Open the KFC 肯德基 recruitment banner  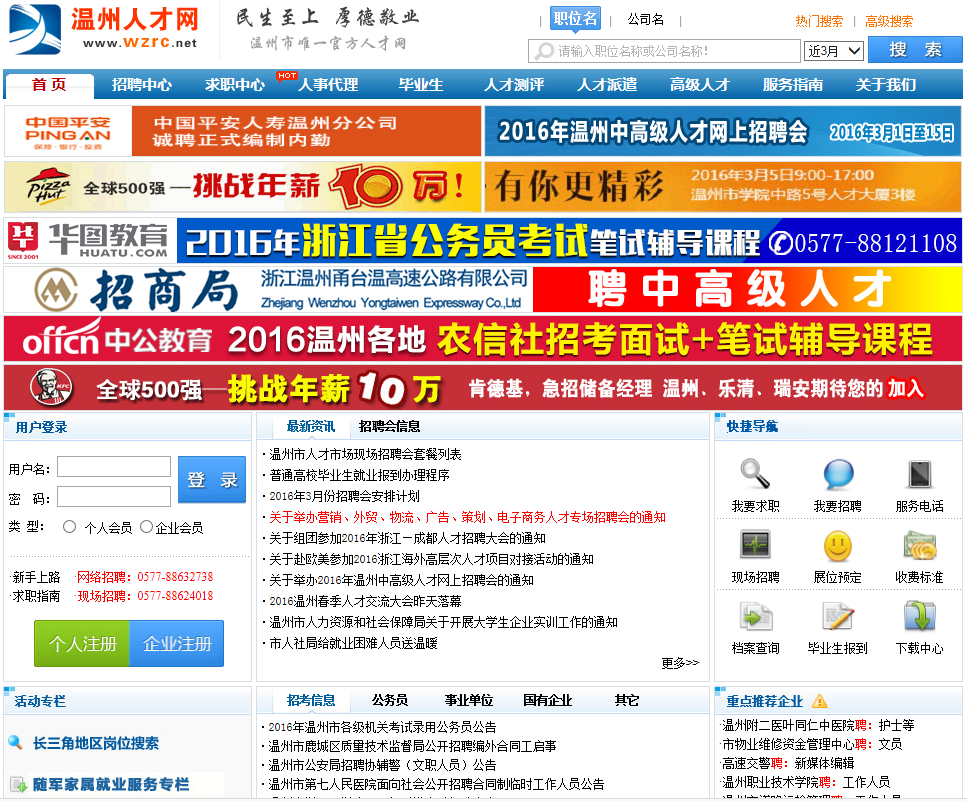tap(483, 388)
